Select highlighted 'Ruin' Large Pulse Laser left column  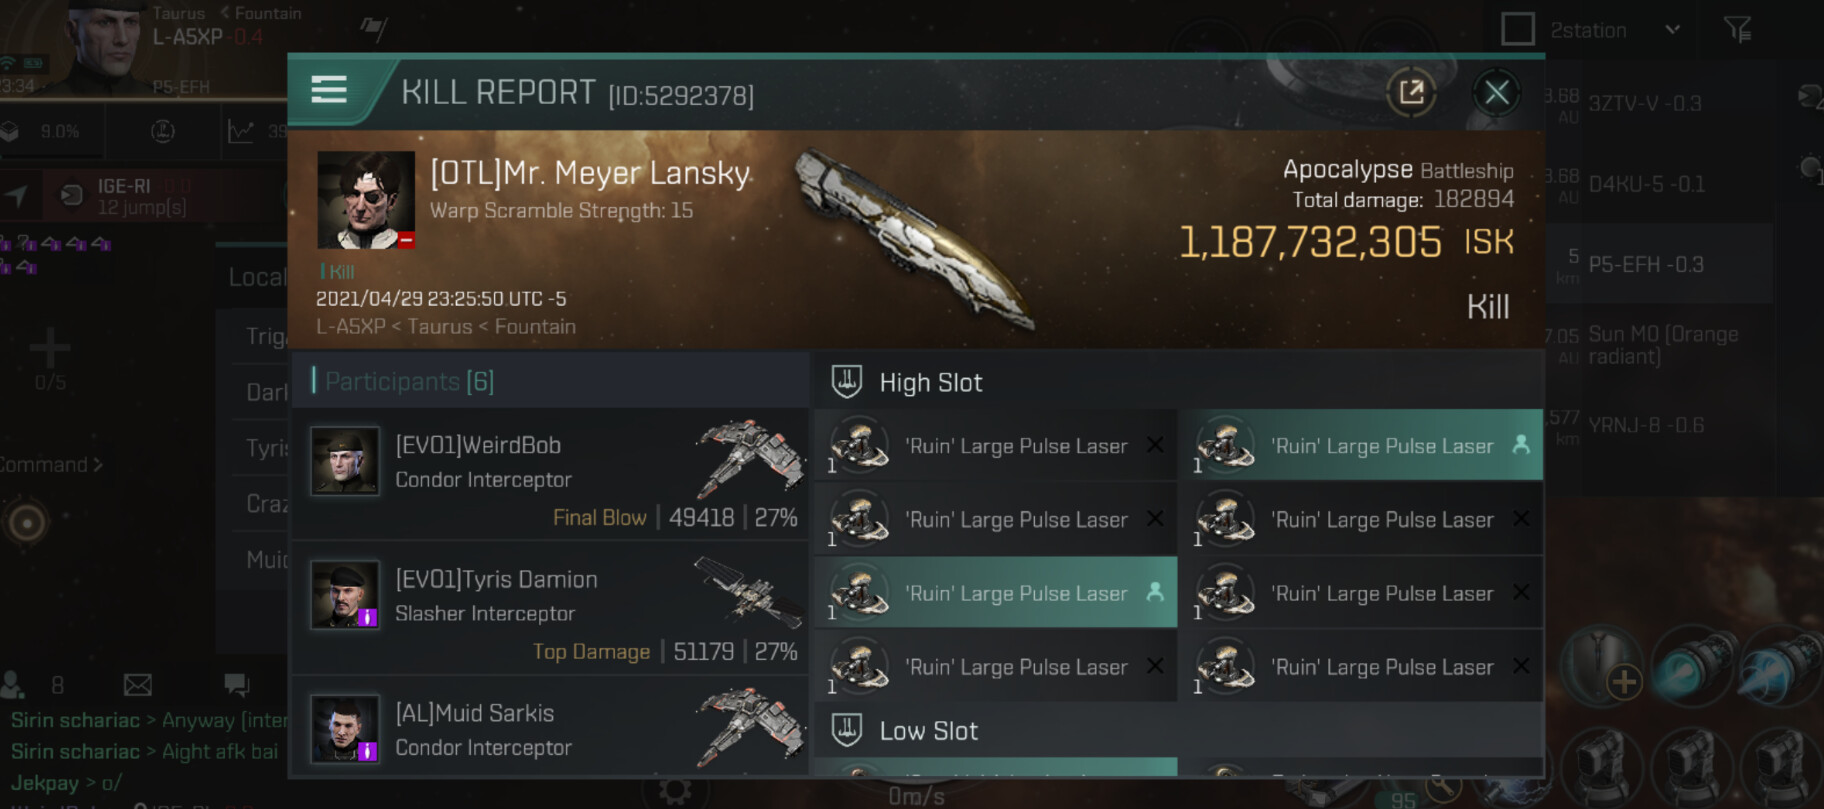coord(996,592)
